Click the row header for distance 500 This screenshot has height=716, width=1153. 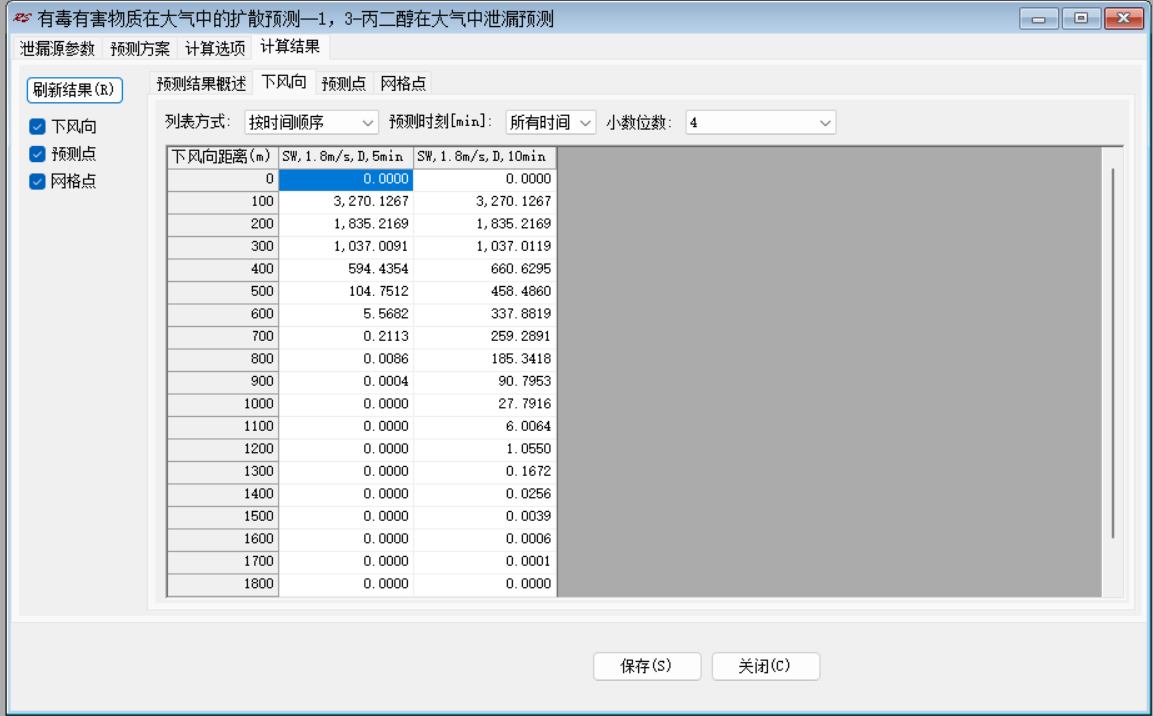click(x=223, y=291)
